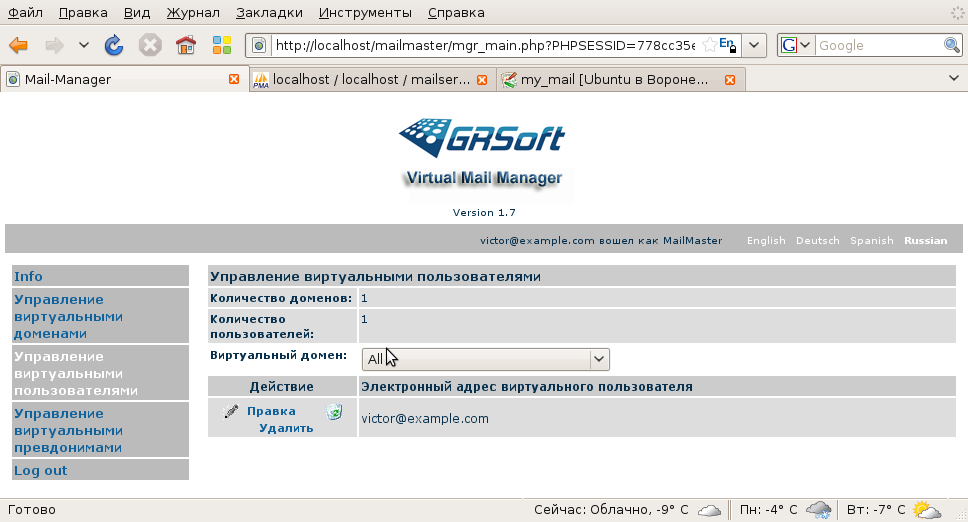Switch interface language to English

click(x=766, y=241)
